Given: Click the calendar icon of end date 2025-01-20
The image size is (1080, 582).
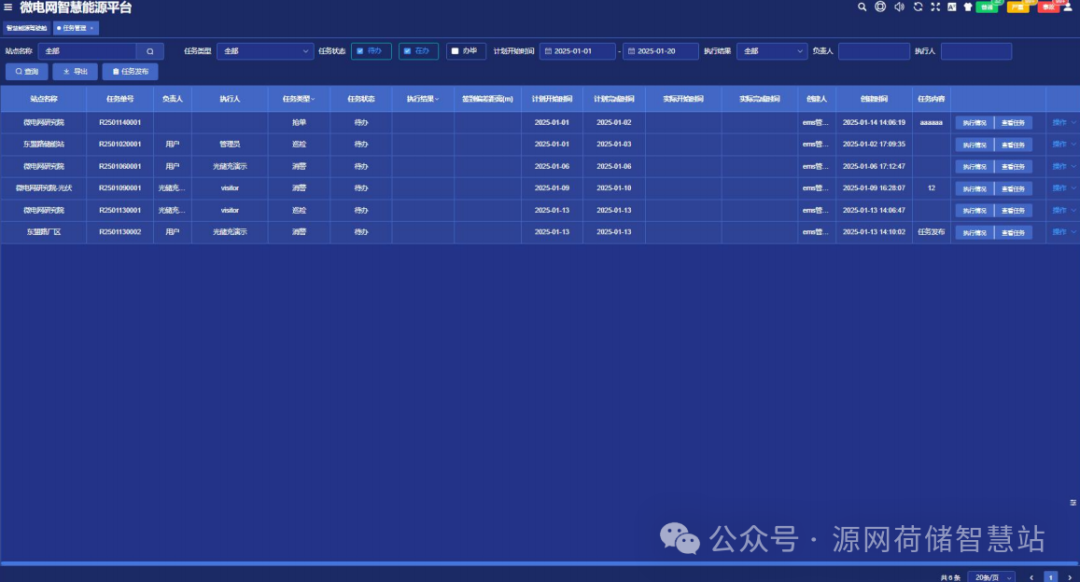Looking at the screenshot, I should coord(631,51).
